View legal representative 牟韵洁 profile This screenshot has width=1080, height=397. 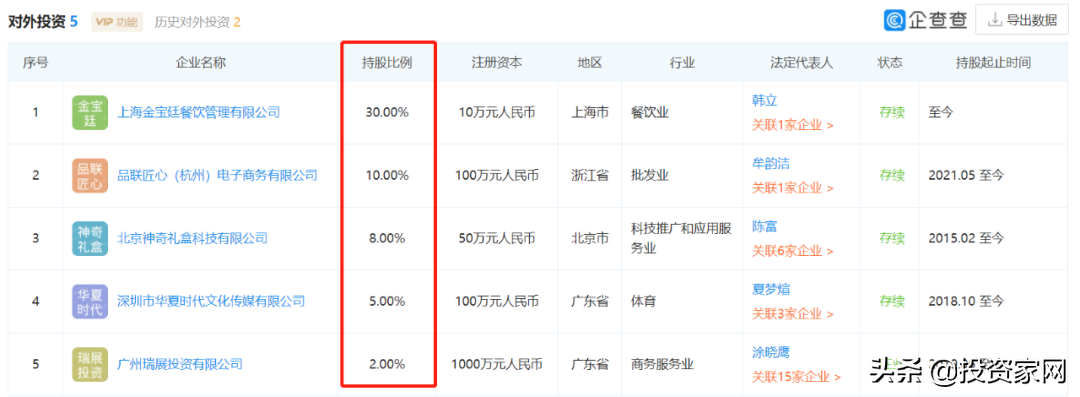(771, 163)
